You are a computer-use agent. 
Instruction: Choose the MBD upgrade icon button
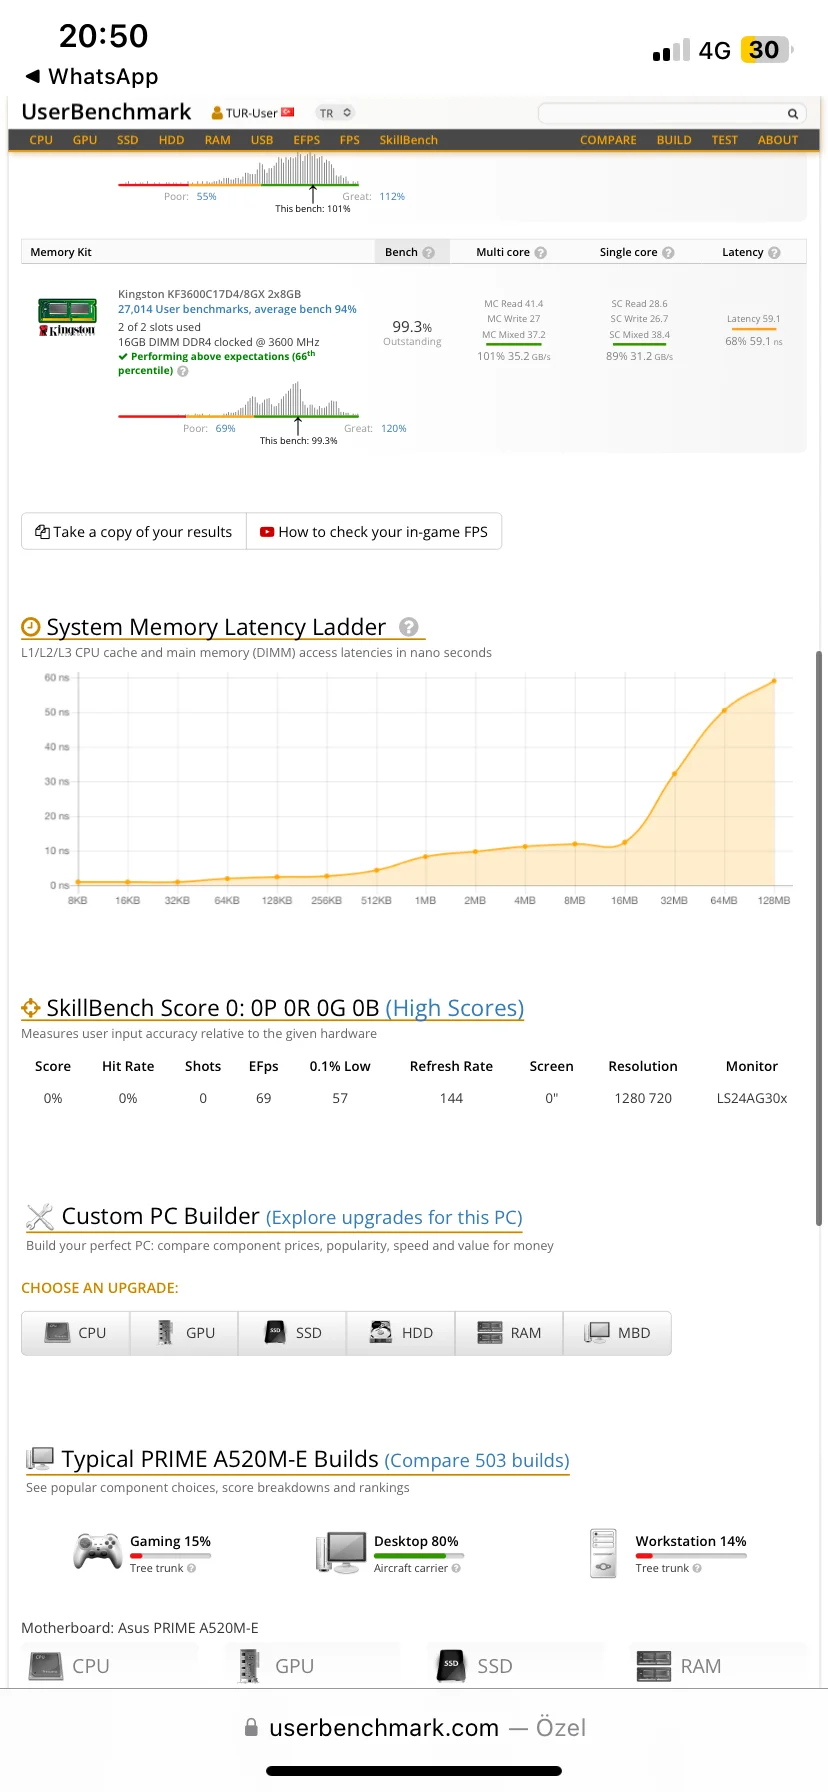click(617, 1333)
